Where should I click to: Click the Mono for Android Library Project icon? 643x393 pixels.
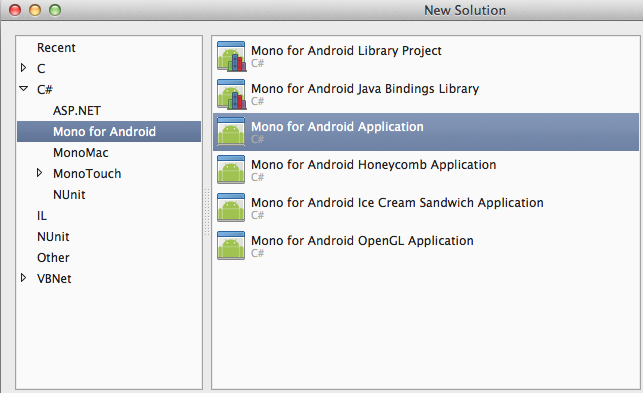(231, 56)
